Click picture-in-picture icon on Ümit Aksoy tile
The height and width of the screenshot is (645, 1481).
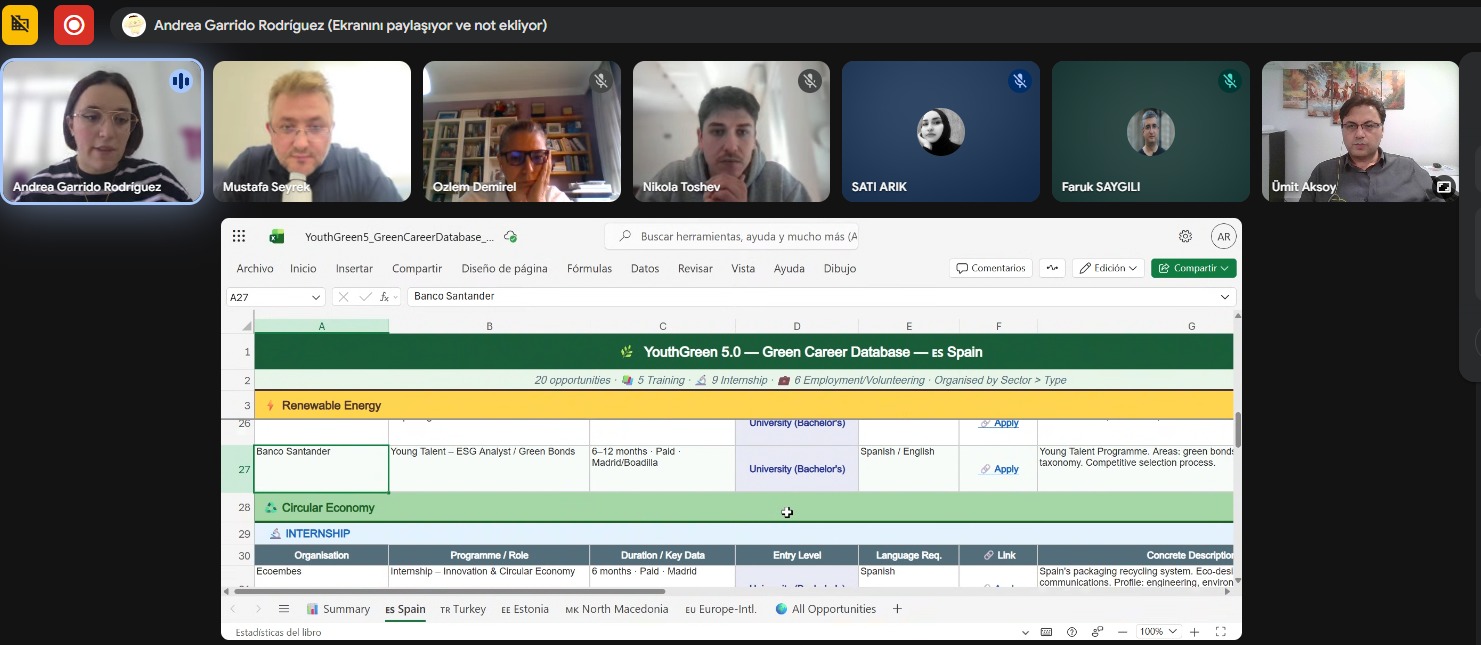pyautogui.click(x=1444, y=186)
